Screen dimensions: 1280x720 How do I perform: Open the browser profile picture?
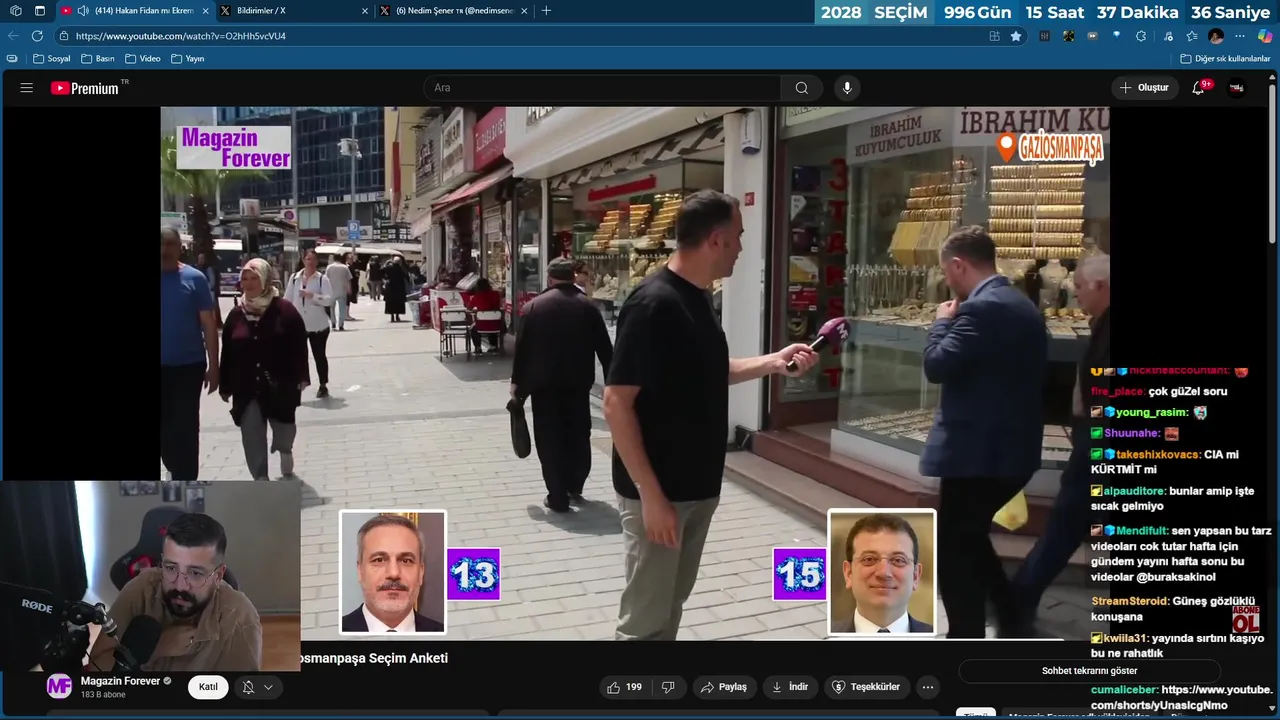point(1216,36)
